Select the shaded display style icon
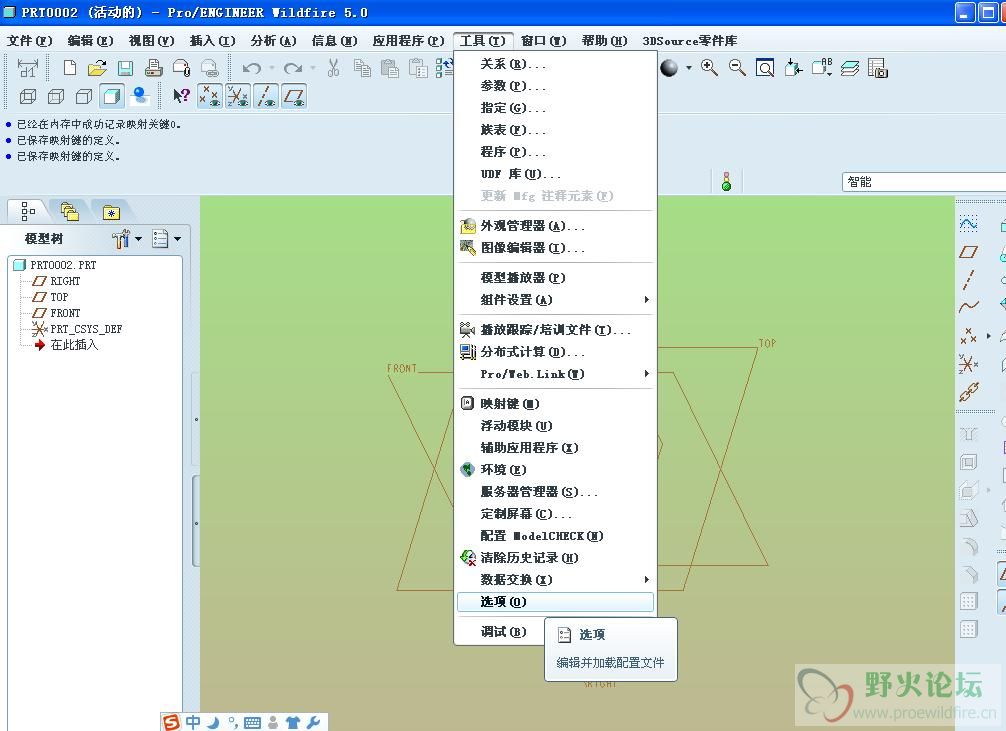Viewport: 1006px width, 731px height. point(112,96)
